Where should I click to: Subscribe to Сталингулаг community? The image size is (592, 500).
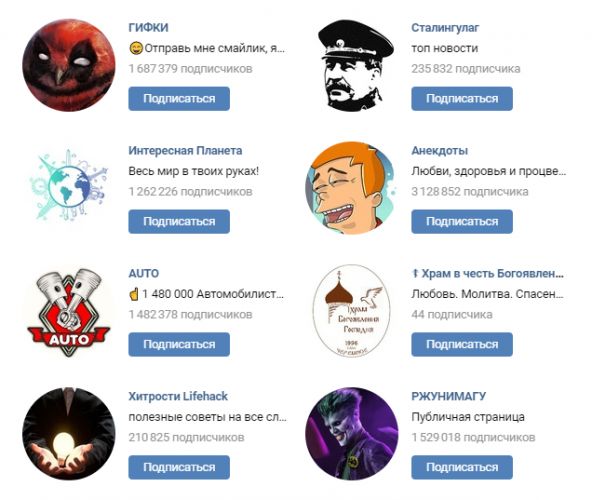click(462, 99)
